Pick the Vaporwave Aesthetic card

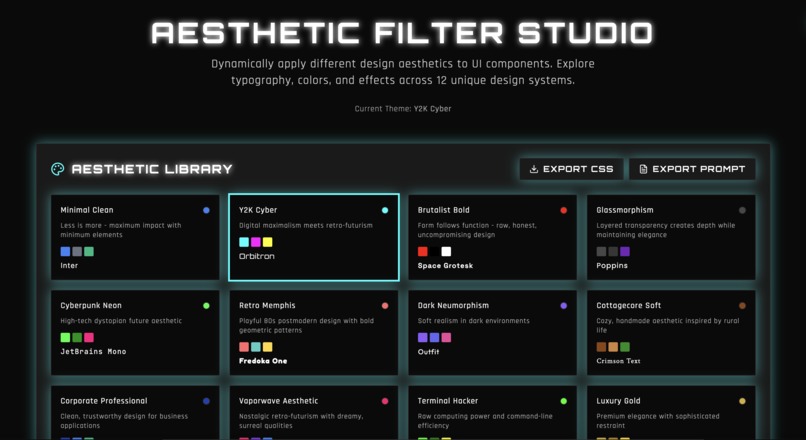click(x=314, y=413)
